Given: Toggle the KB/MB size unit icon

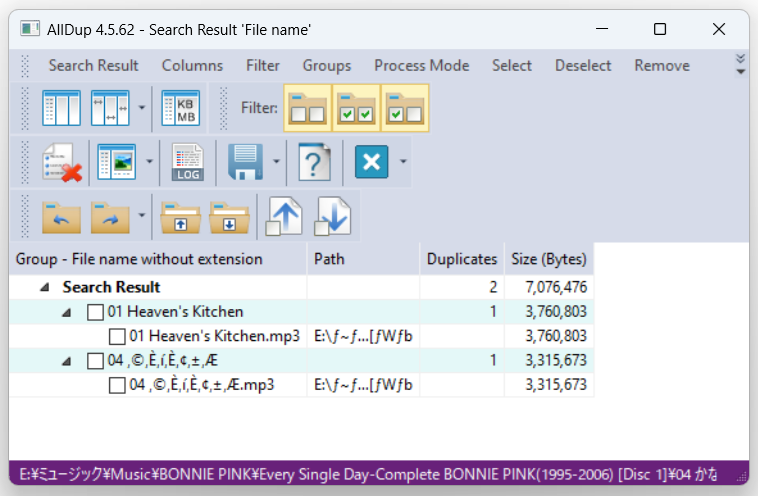Looking at the screenshot, I should click(x=180, y=108).
